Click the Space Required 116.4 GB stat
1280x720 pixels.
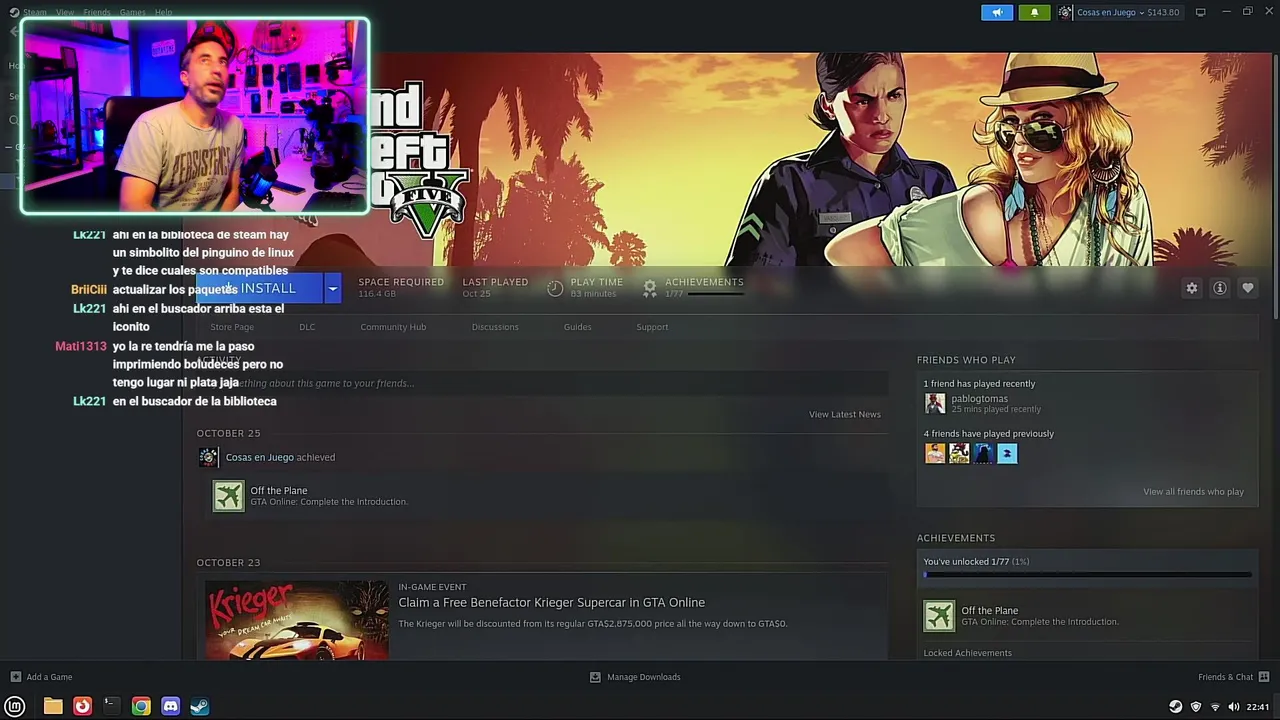[x=401, y=287]
